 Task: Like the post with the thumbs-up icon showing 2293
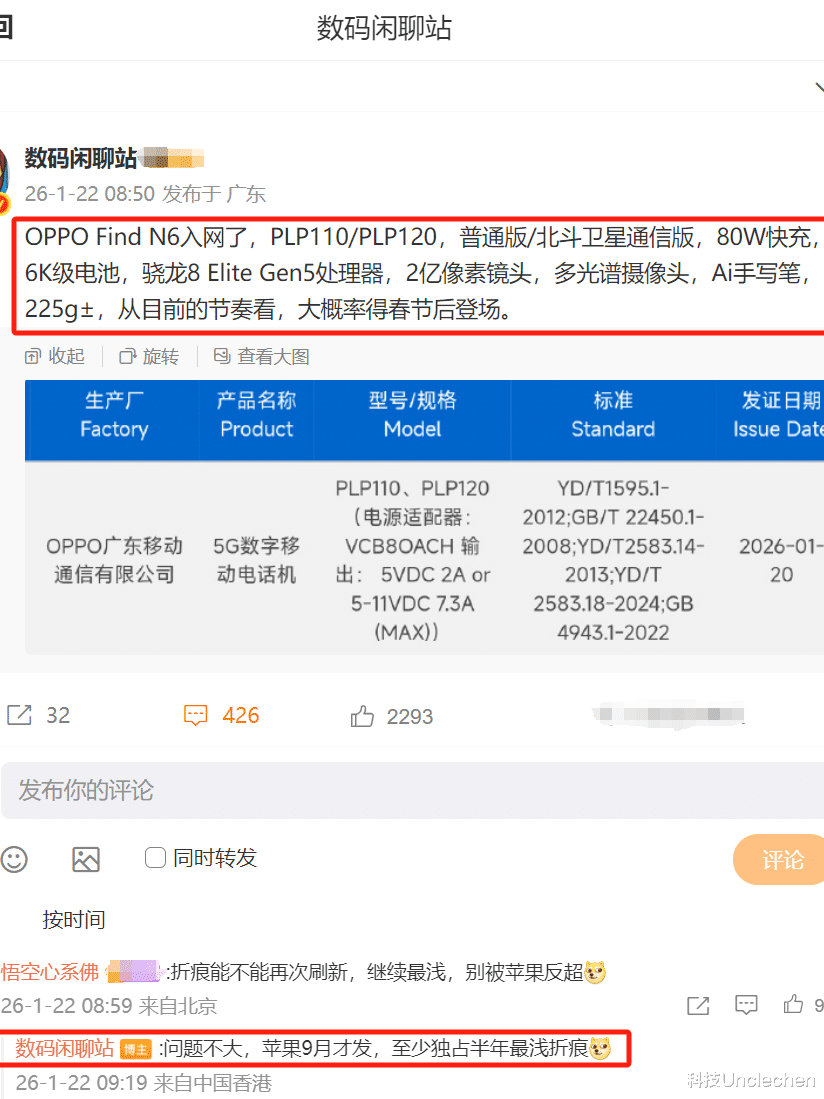tap(362, 716)
